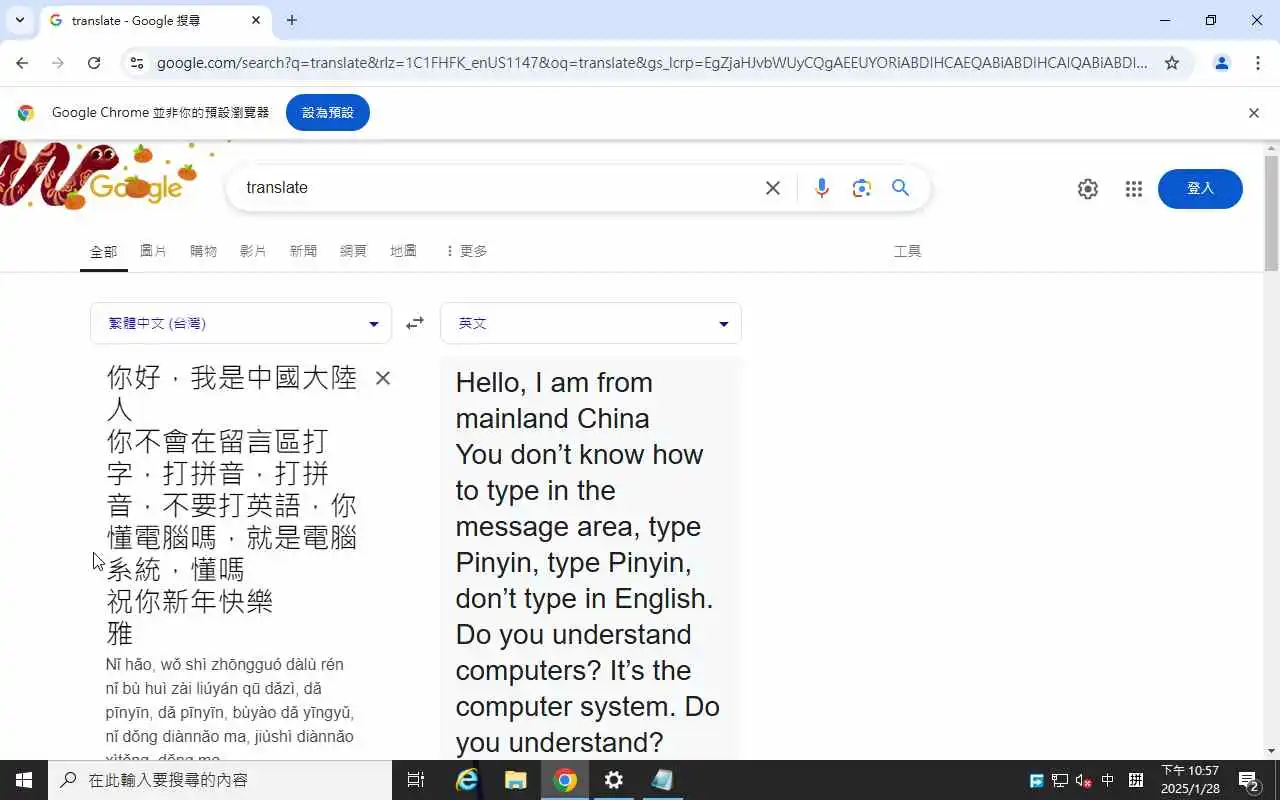Click the Chrome address bar URL
Screen dimensions: 1280x800
point(652,63)
